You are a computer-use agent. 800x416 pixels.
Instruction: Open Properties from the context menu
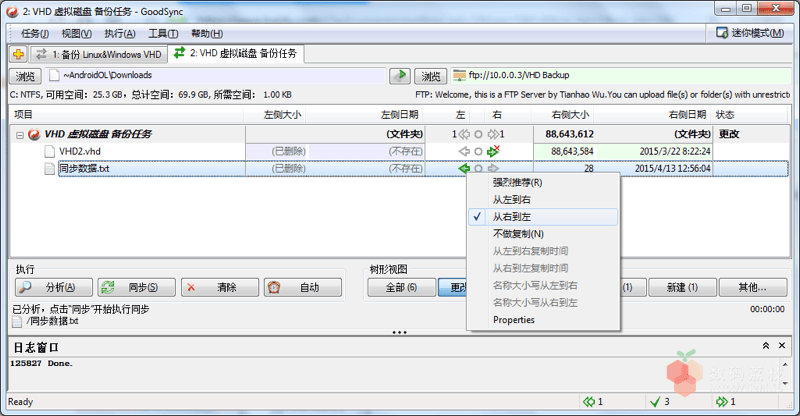pos(543,320)
